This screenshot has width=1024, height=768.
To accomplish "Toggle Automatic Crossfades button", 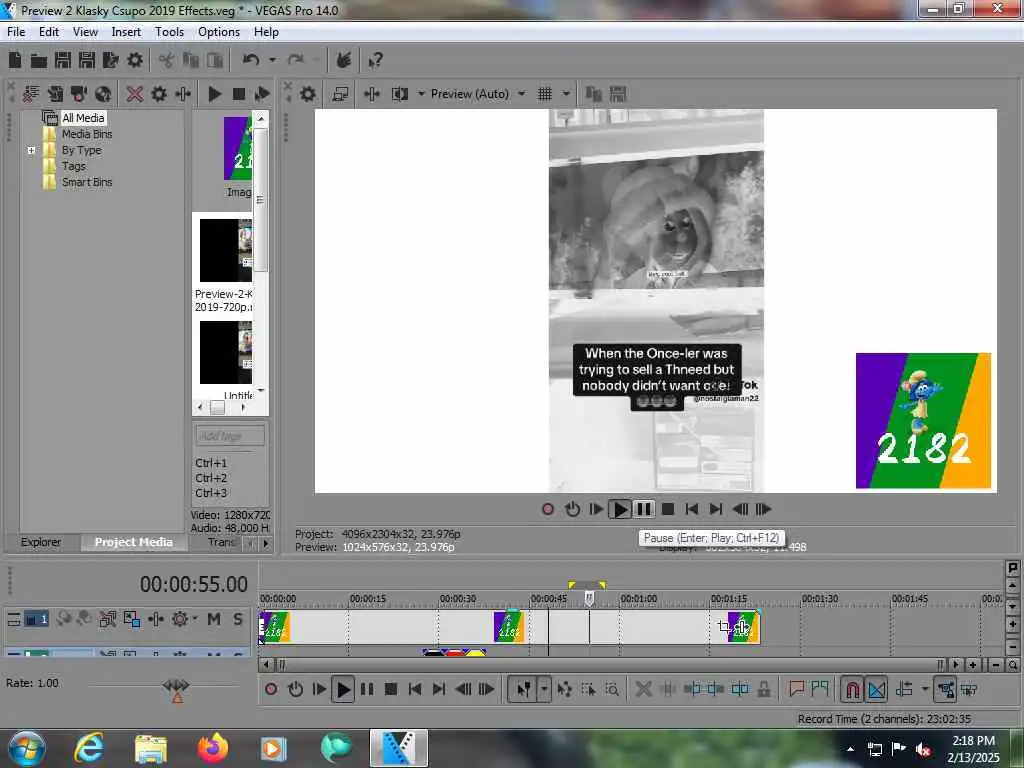I will [876, 689].
